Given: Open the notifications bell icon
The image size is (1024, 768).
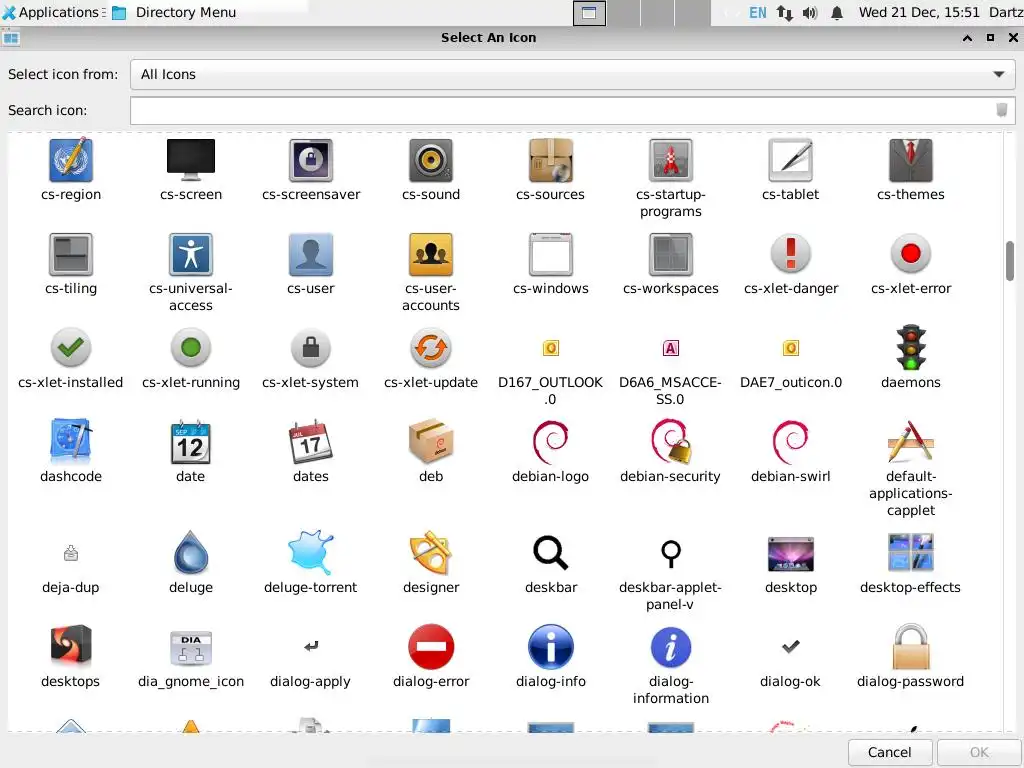Looking at the screenshot, I should [x=837, y=13].
